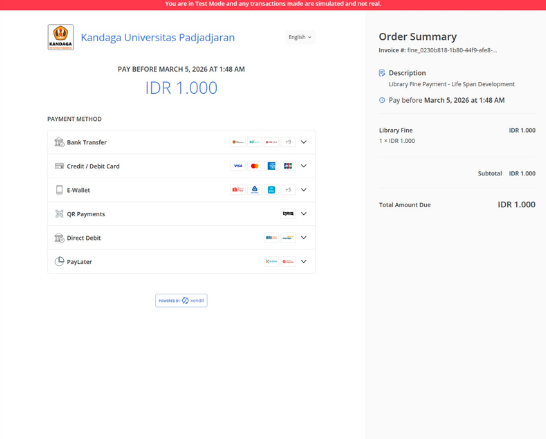Click the 'Subtotal' label
The image size is (546, 439).
pyautogui.click(x=490, y=173)
